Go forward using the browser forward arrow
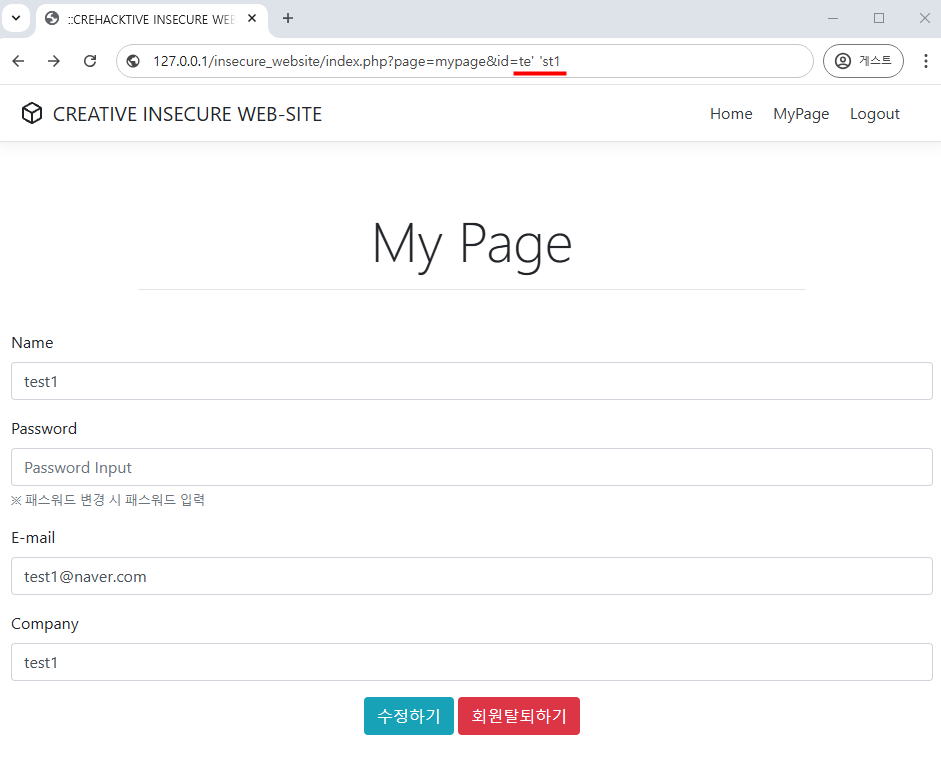 point(54,61)
